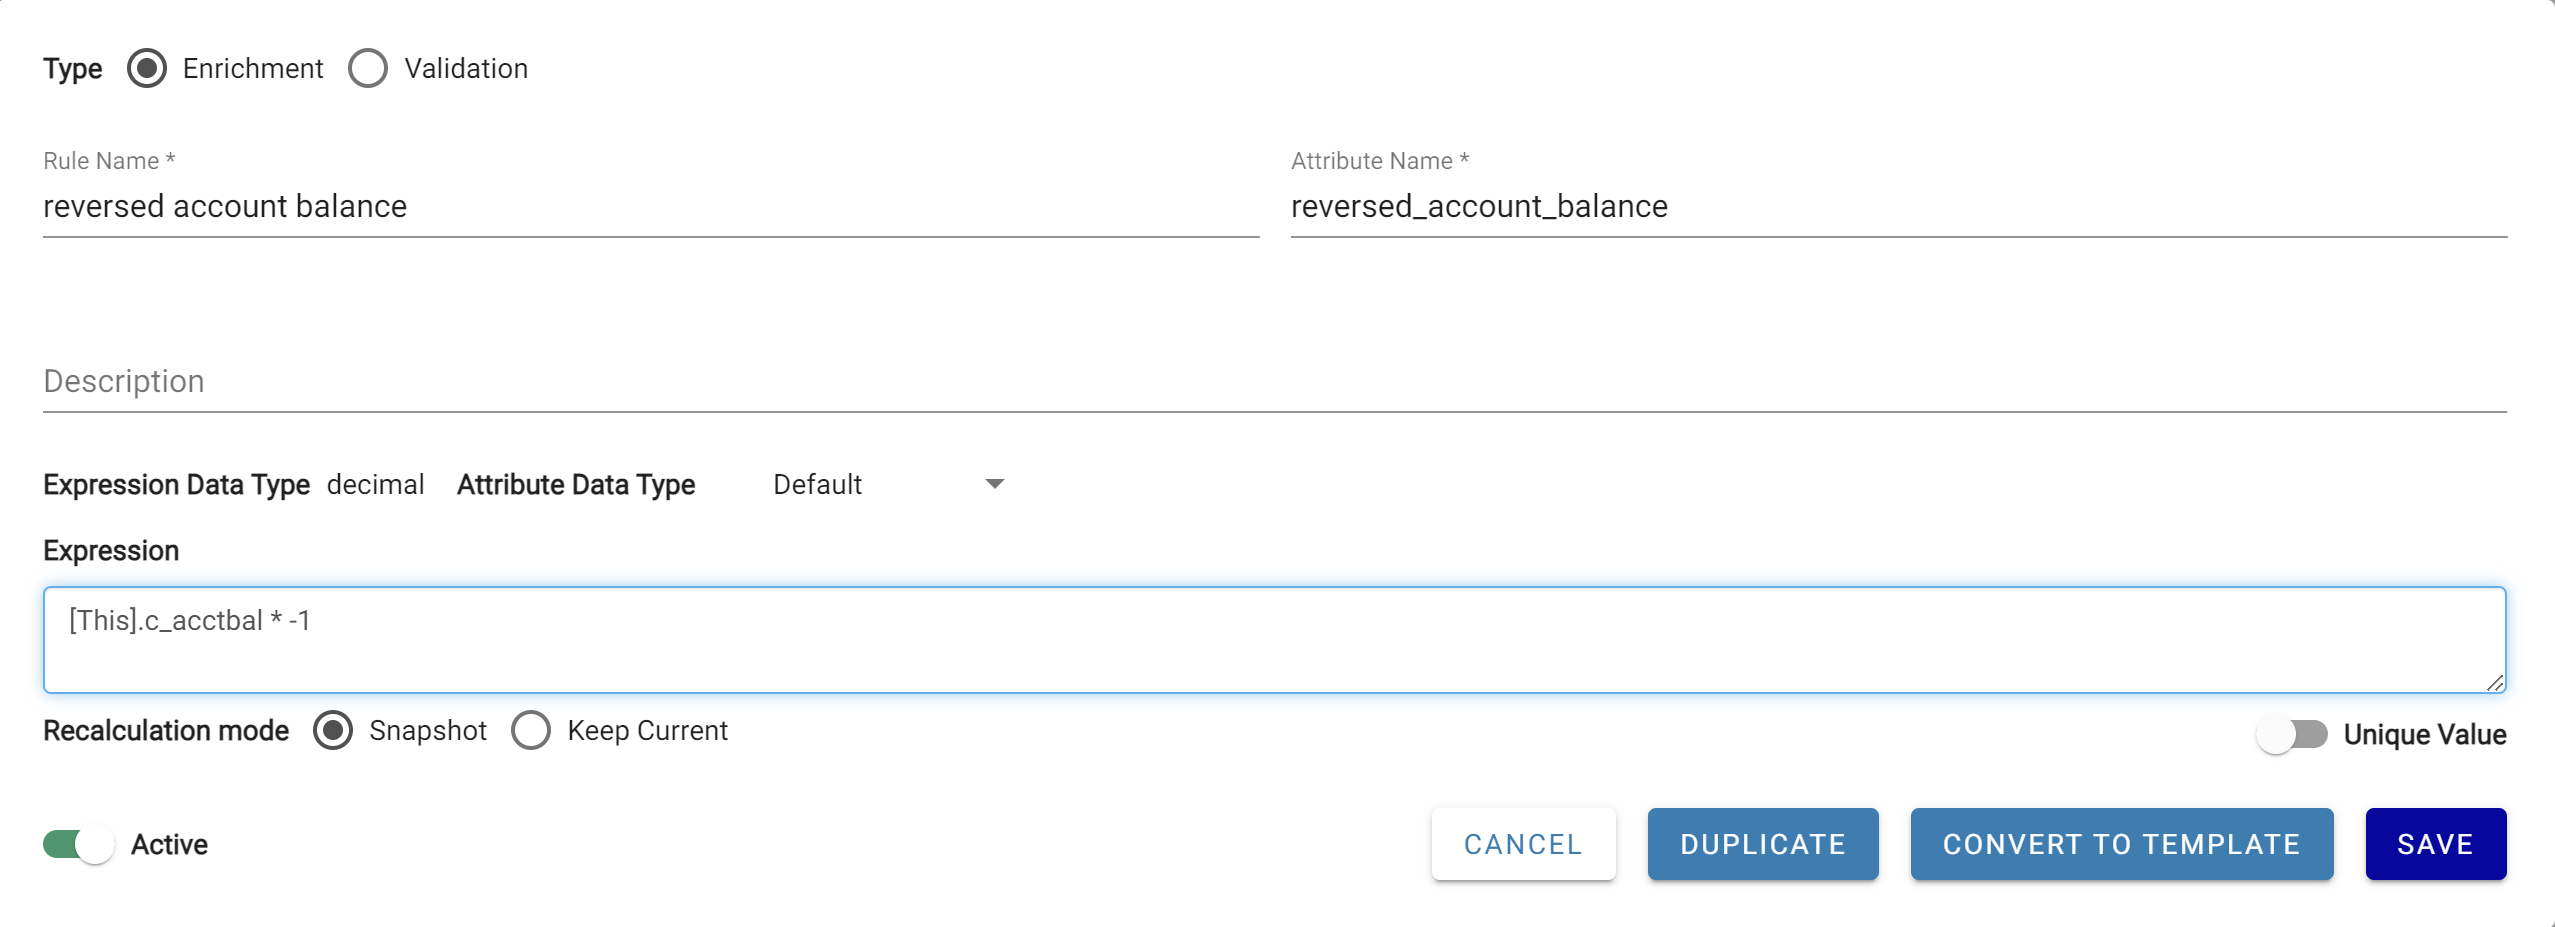The width and height of the screenshot is (2555, 927).
Task: Click the Unique Value label text
Action: pyautogui.click(x=2425, y=735)
